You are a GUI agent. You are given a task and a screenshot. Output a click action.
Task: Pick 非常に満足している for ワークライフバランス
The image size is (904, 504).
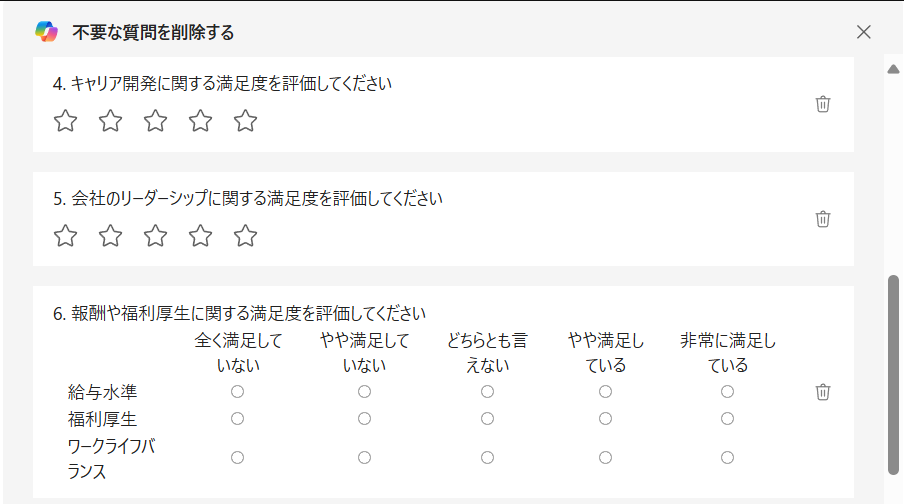point(728,457)
